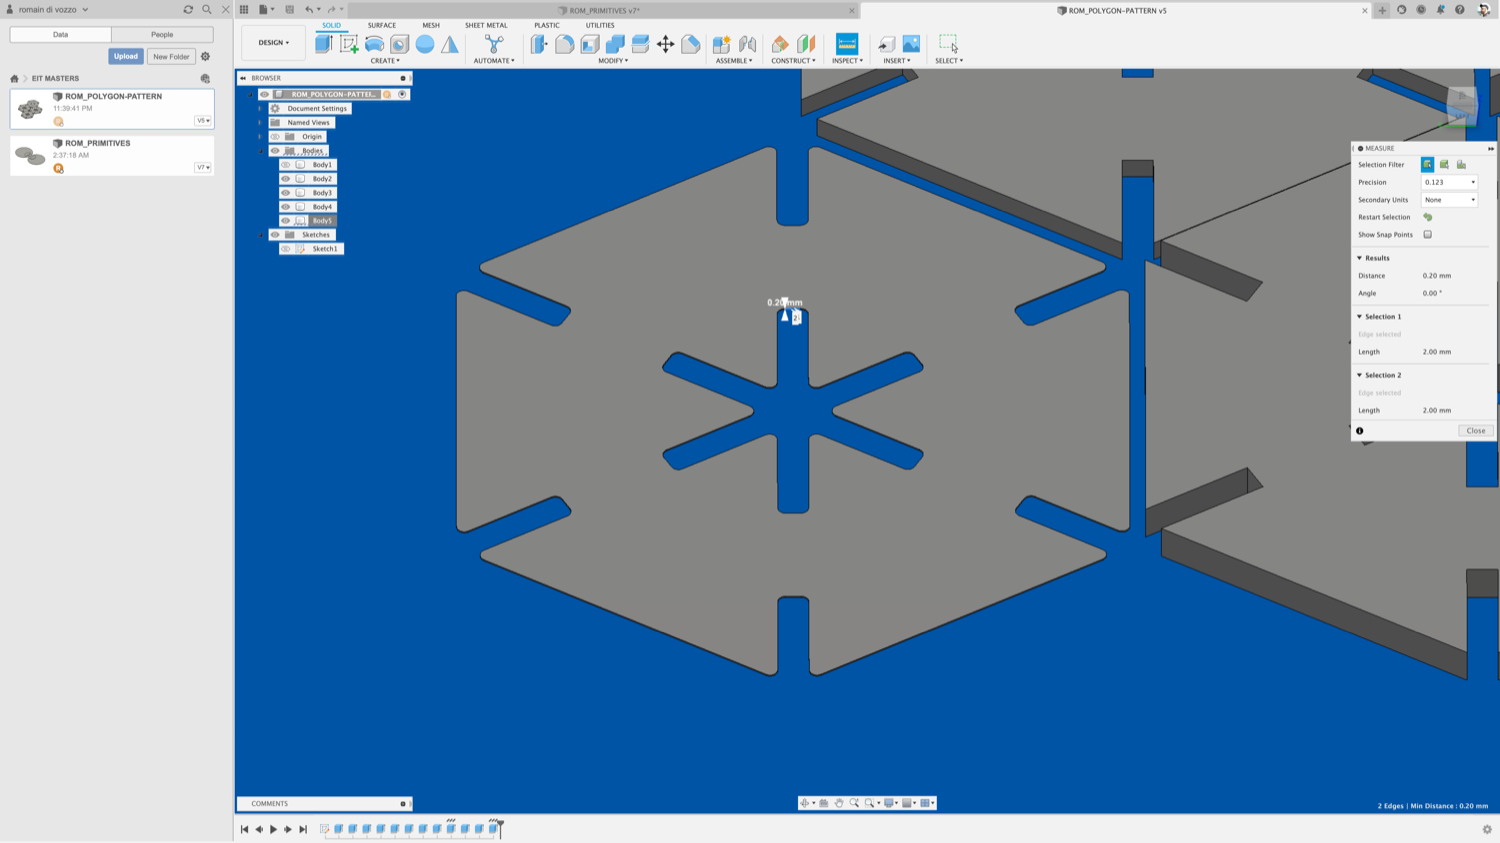Click the timeline end marker
The width and height of the screenshot is (1500, 843).
point(500,827)
